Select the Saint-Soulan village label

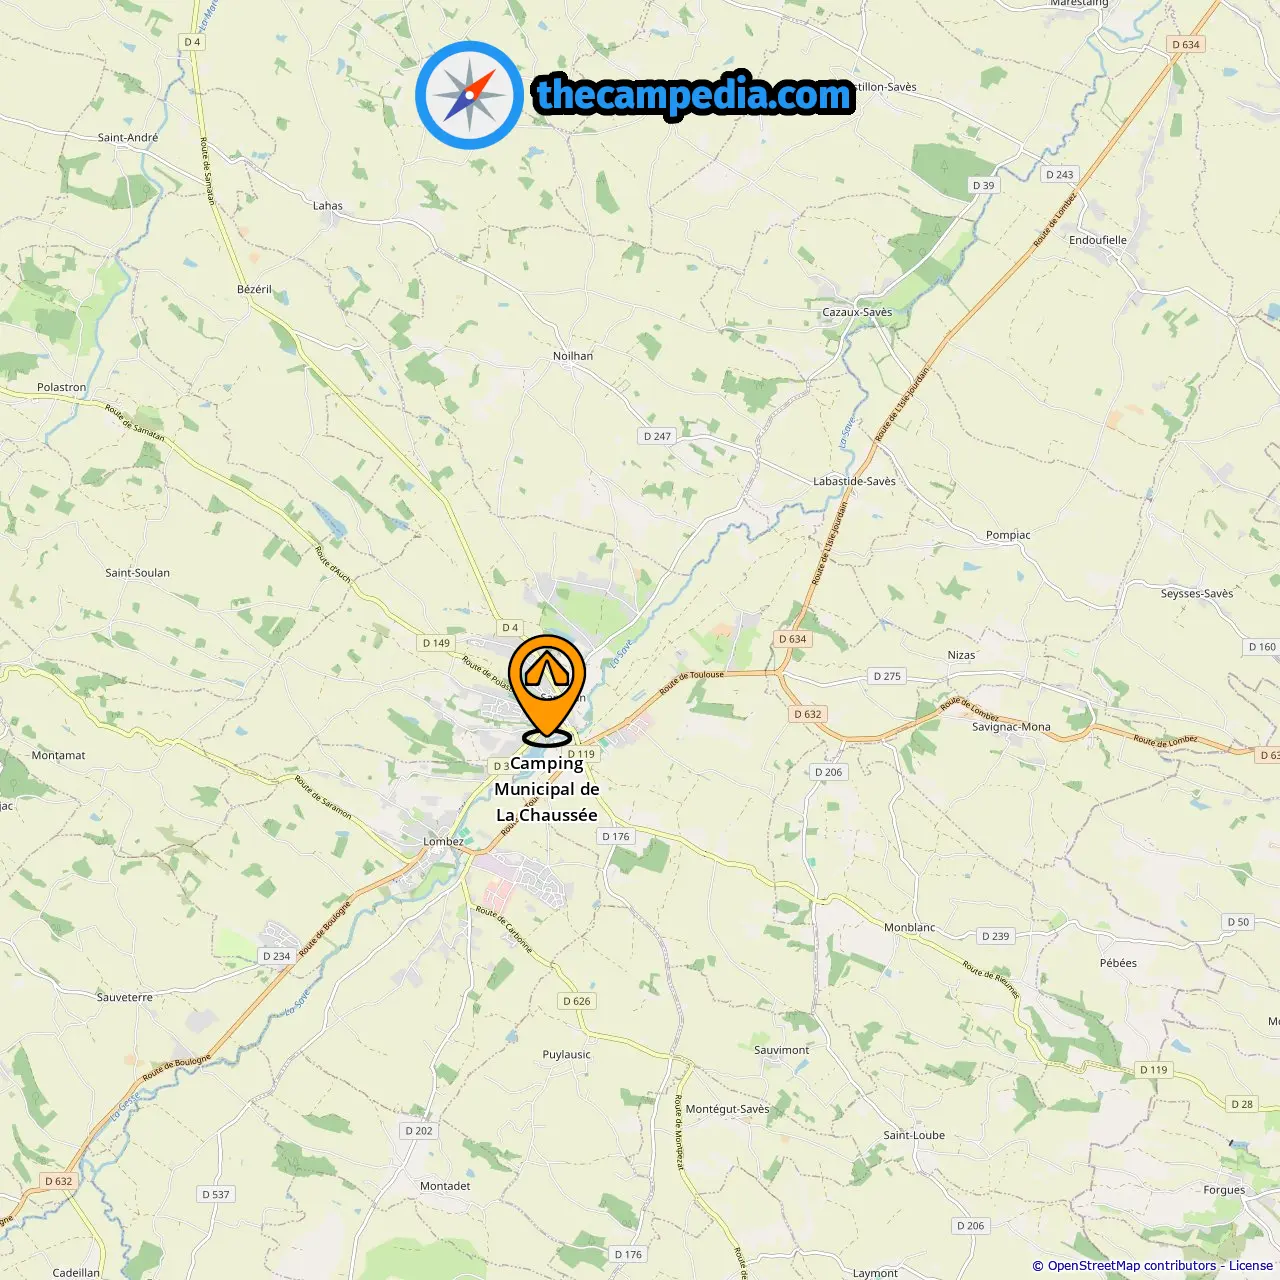[x=137, y=573]
